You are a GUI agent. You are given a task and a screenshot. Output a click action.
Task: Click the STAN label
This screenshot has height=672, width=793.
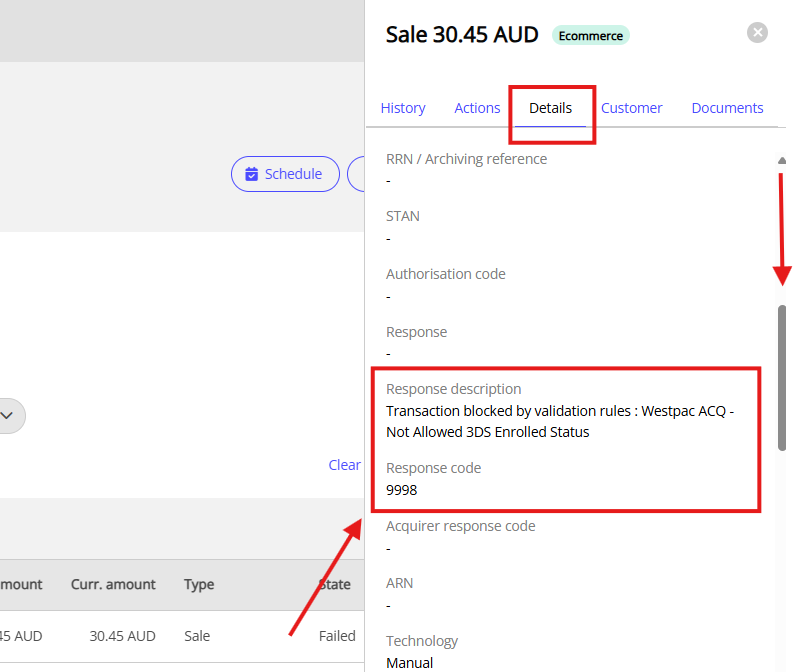pyautogui.click(x=403, y=216)
